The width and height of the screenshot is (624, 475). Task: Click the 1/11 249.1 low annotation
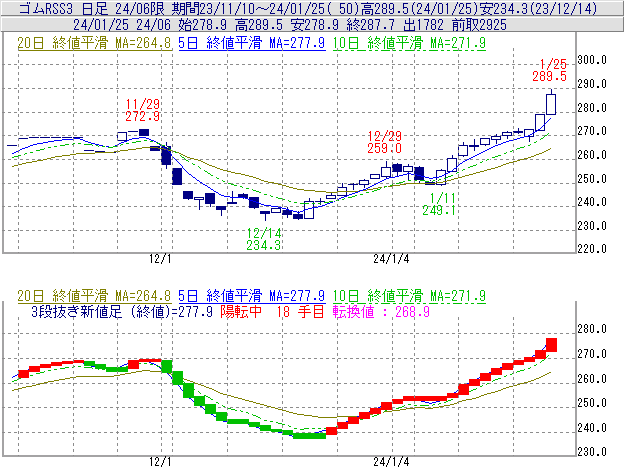coord(439,204)
